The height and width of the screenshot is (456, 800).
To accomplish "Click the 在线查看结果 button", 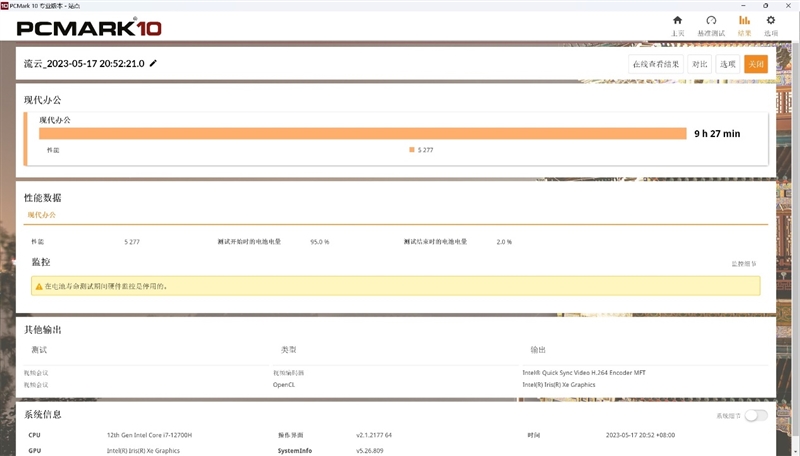I will [x=656, y=64].
